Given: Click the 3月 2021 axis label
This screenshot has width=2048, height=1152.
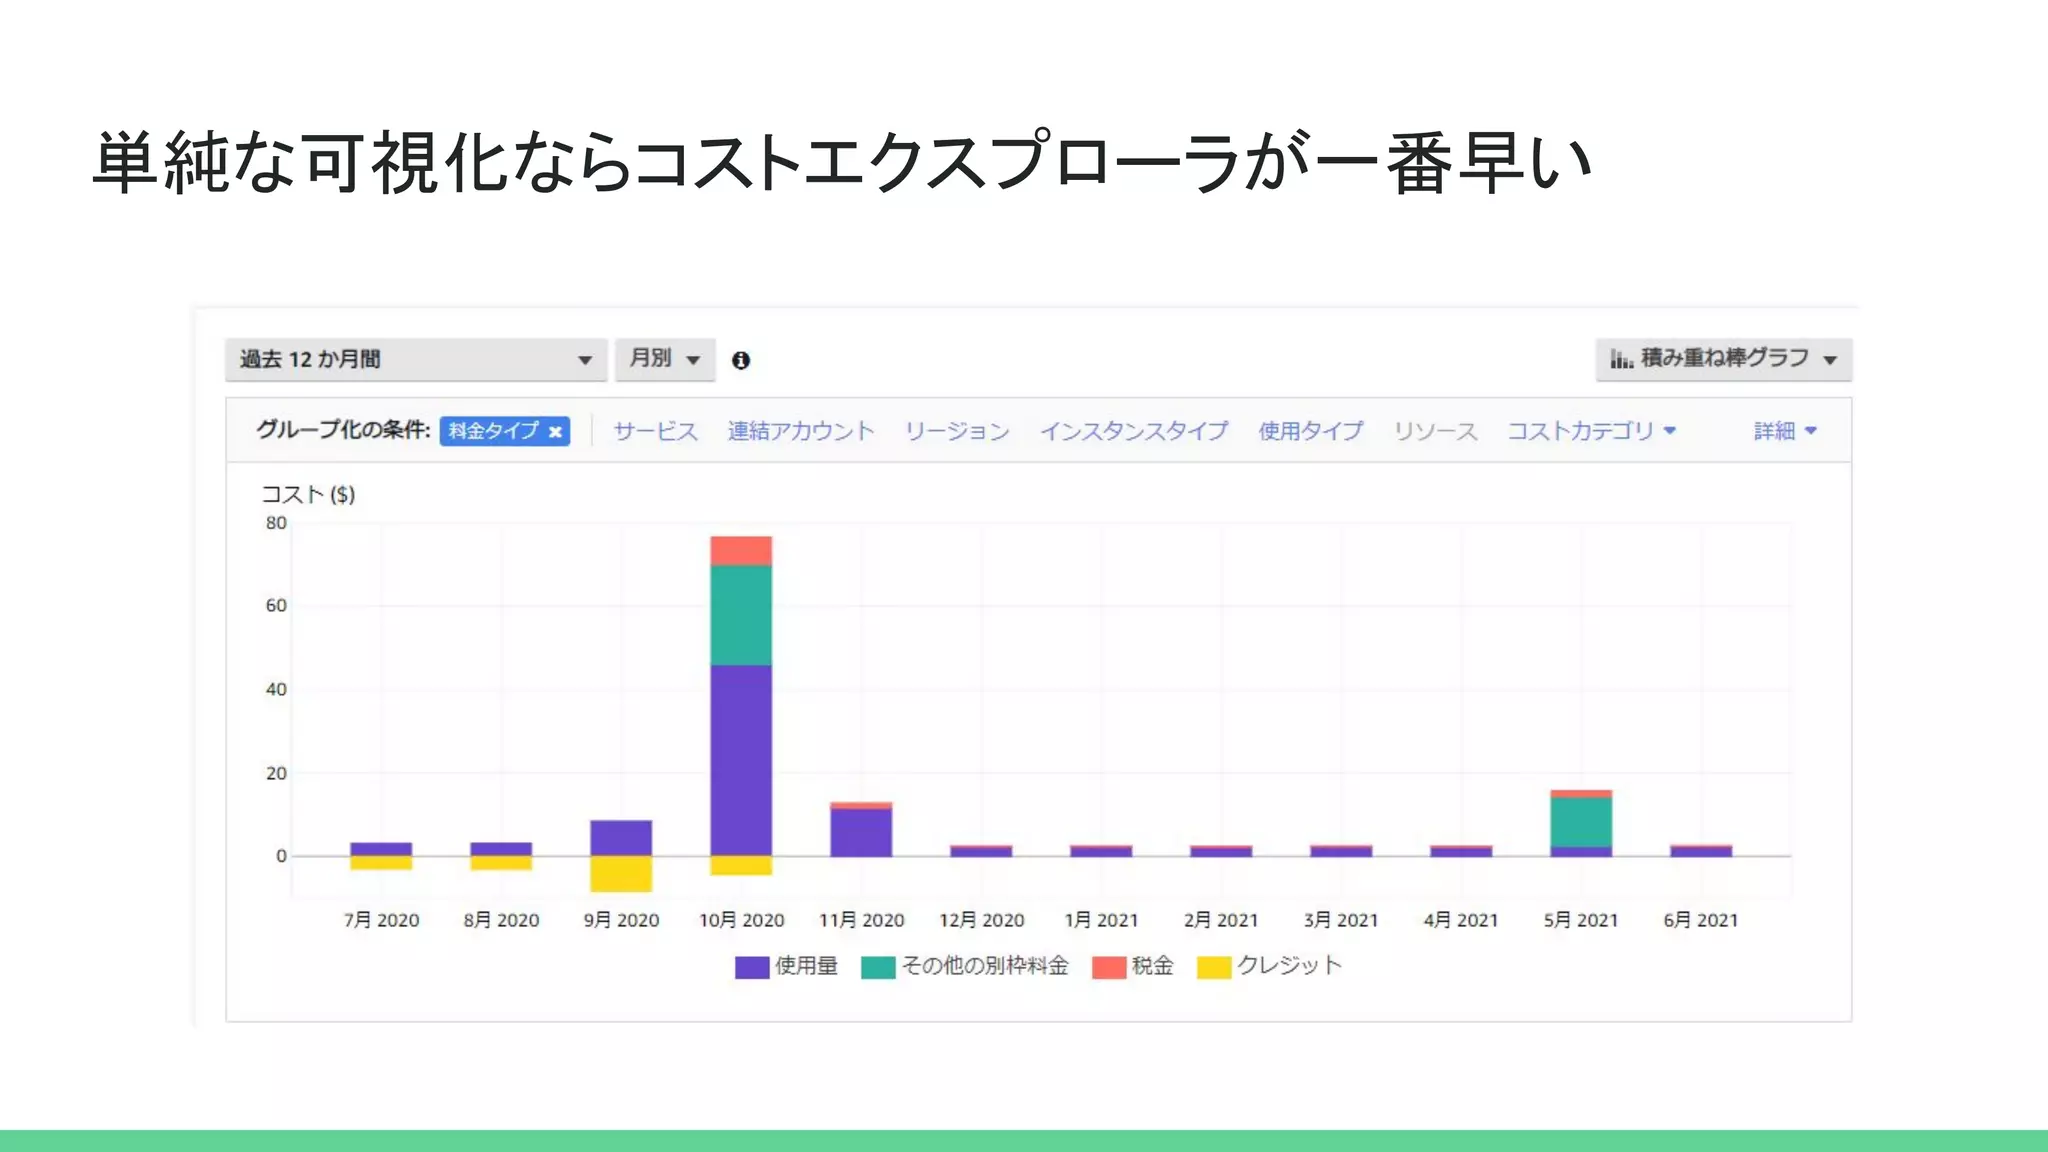Looking at the screenshot, I should [1341, 920].
